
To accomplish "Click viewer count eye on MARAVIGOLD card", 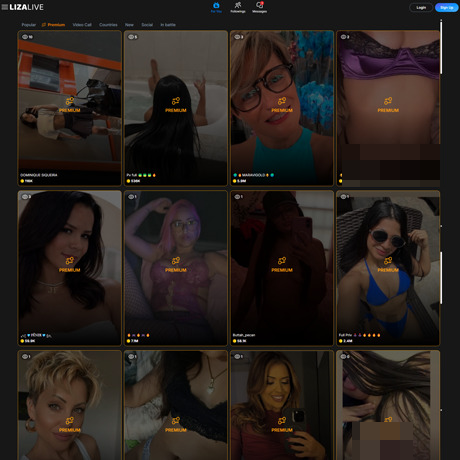I will pyautogui.click(x=237, y=37).
